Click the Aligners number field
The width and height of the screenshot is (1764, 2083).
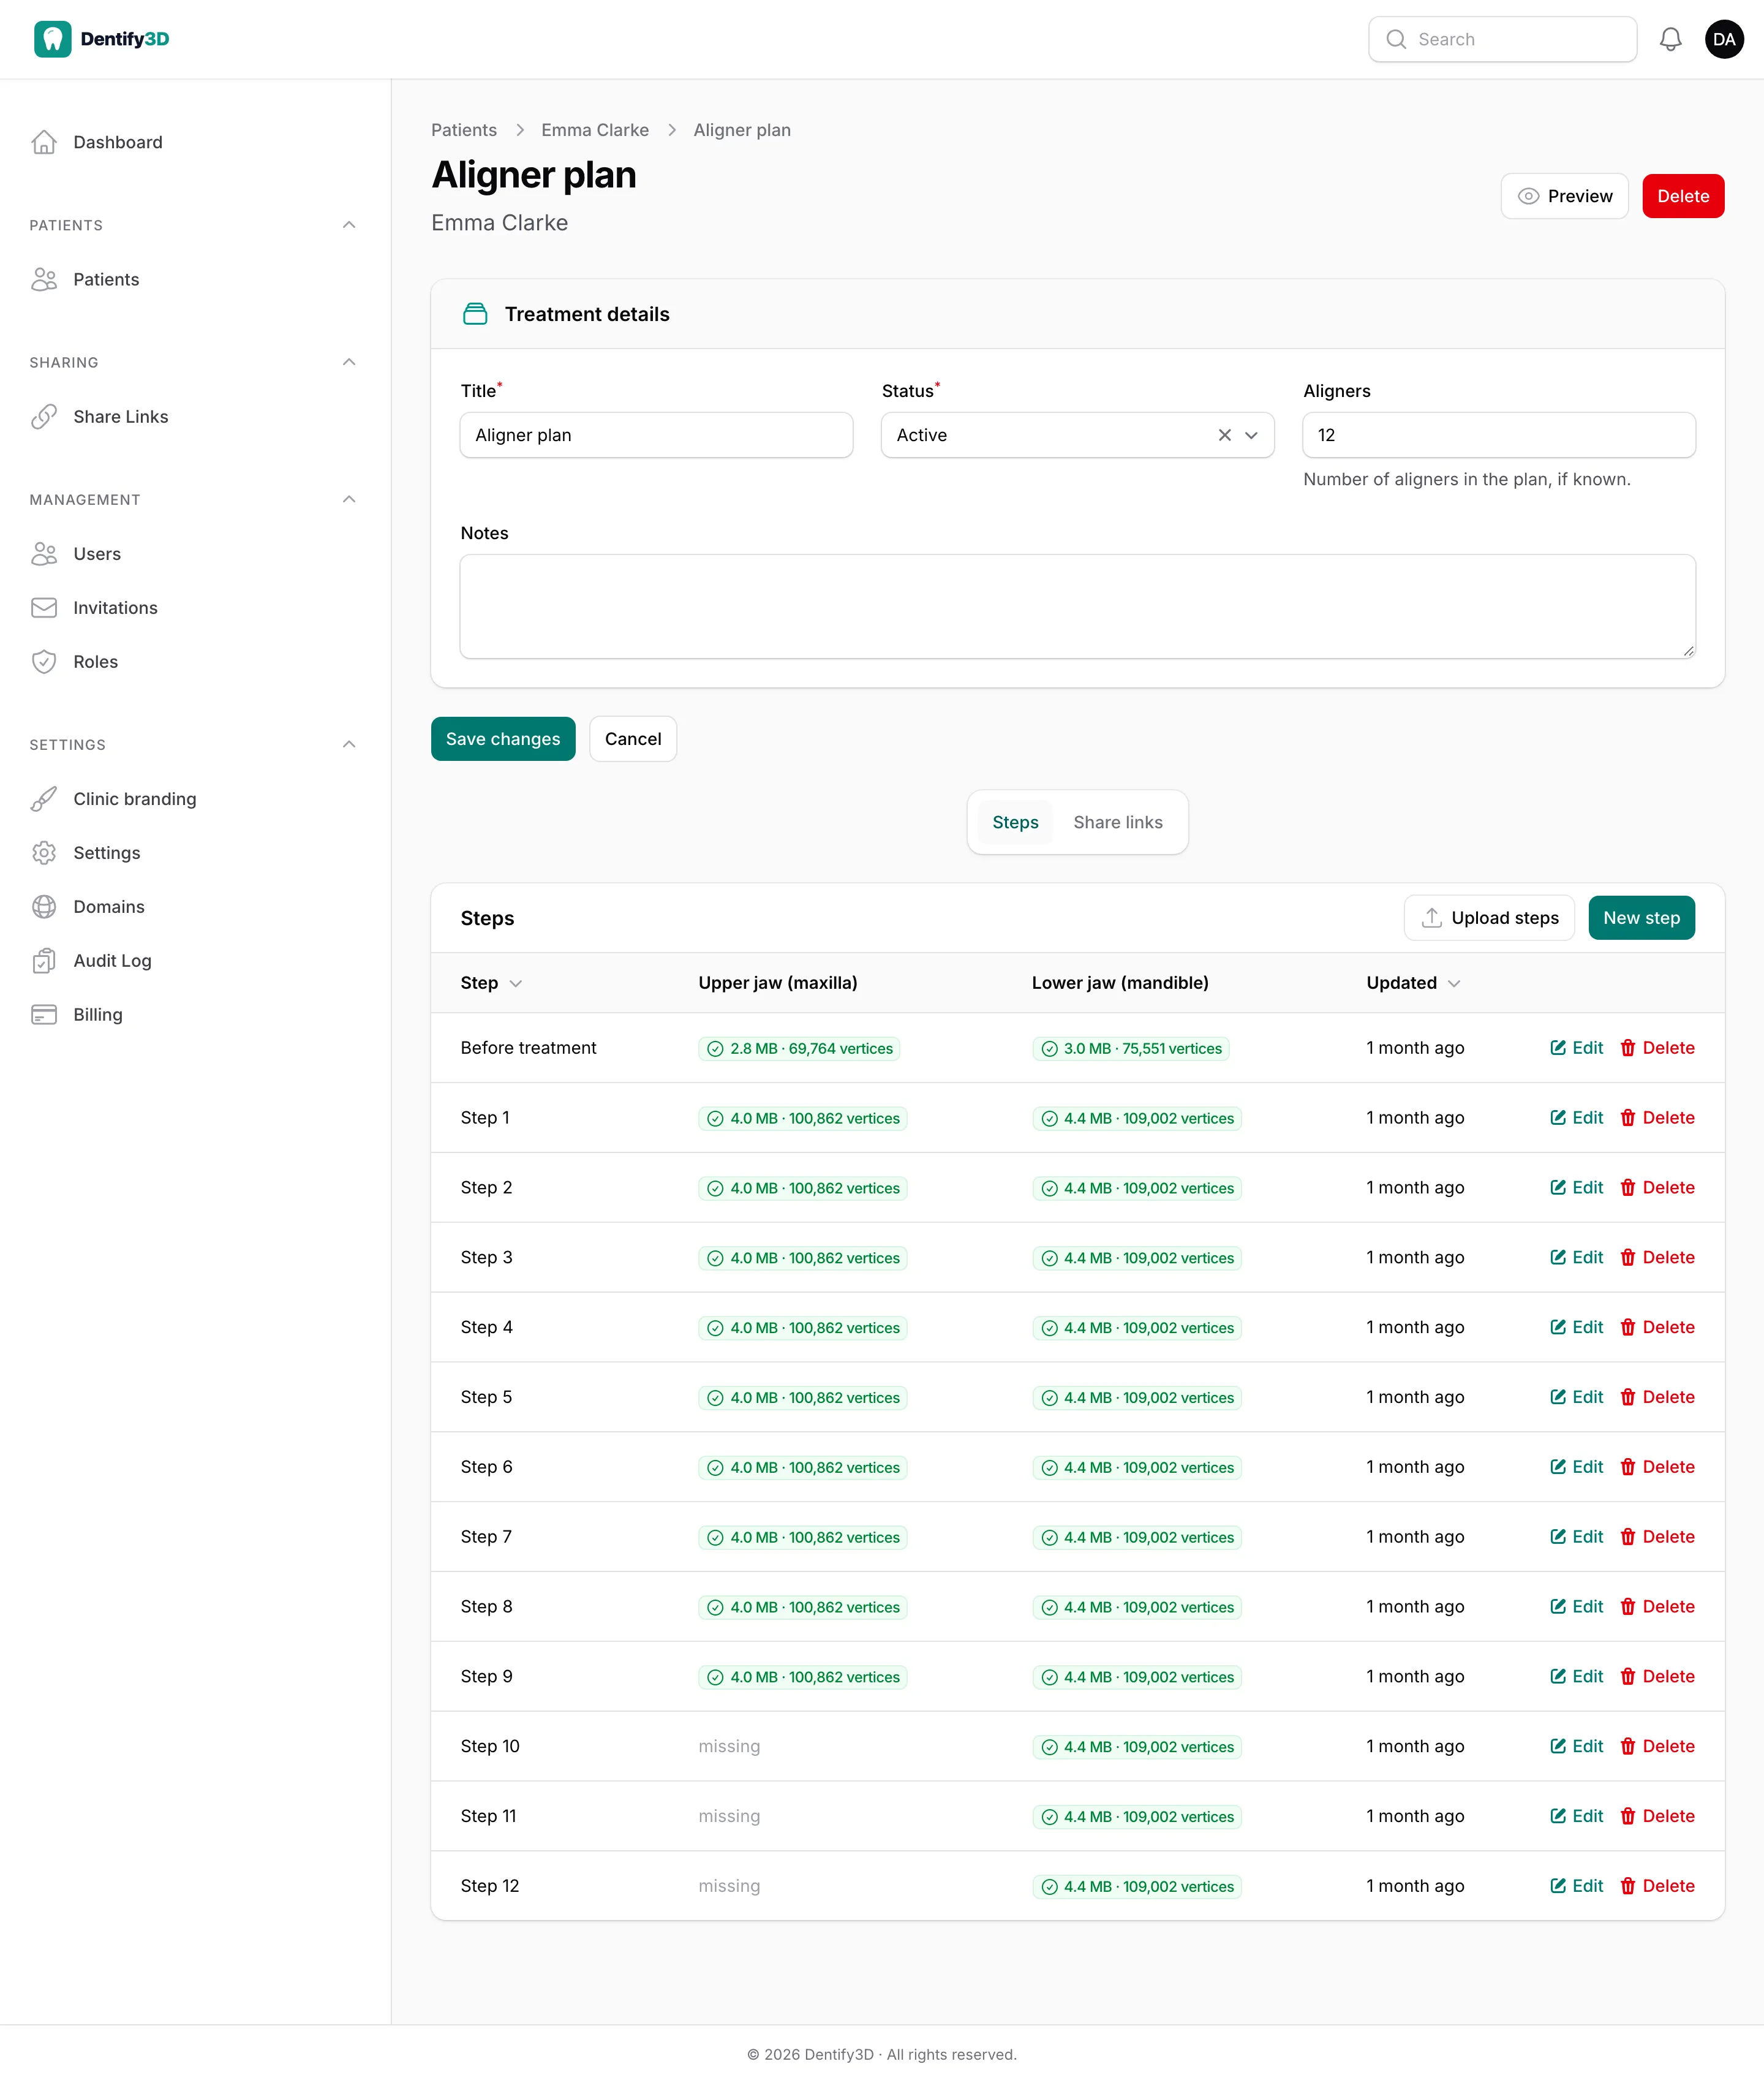click(x=1499, y=435)
